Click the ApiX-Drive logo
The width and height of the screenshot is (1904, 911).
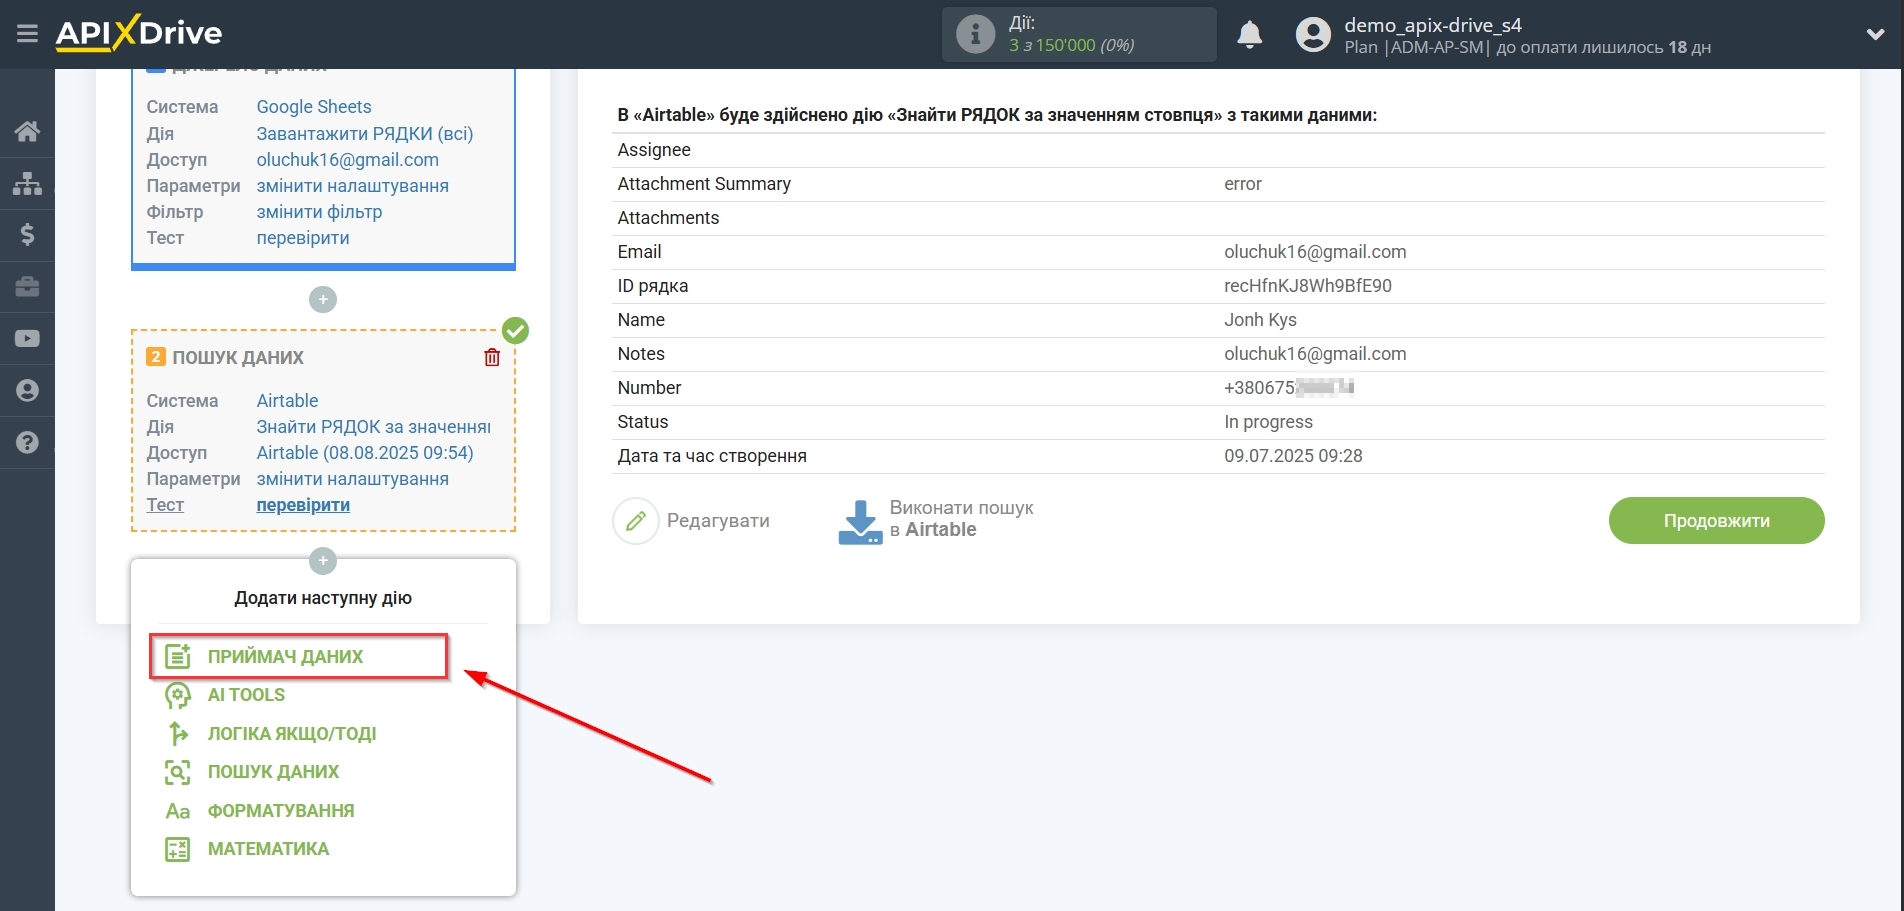[139, 33]
